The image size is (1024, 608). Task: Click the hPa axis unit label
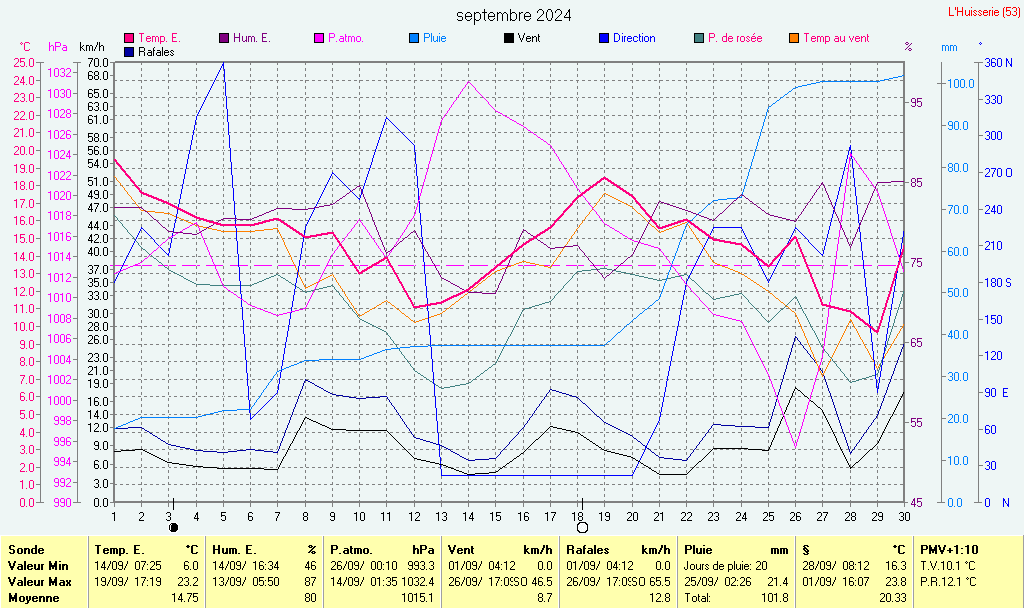coord(58,47)
